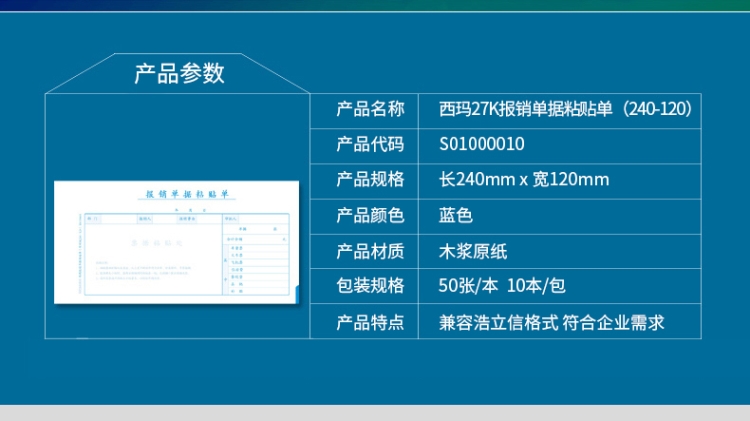Select the 产品颜色 label cell
This screenshot has width=750, height=421.
point(370,215)
